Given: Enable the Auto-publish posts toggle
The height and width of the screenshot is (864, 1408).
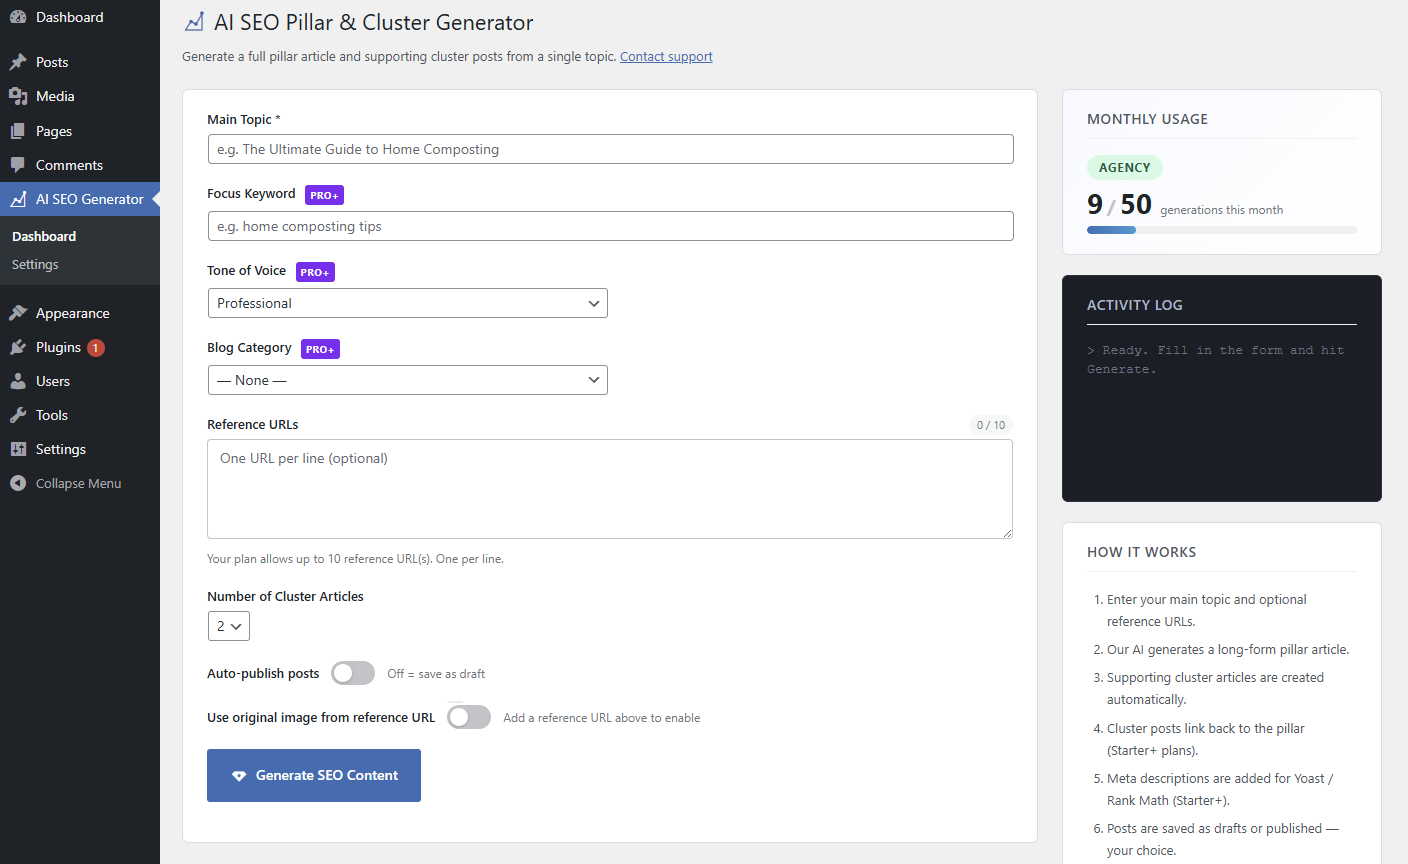Looking at the screenshot, I should pyautogui.click(x=353, y=673).
